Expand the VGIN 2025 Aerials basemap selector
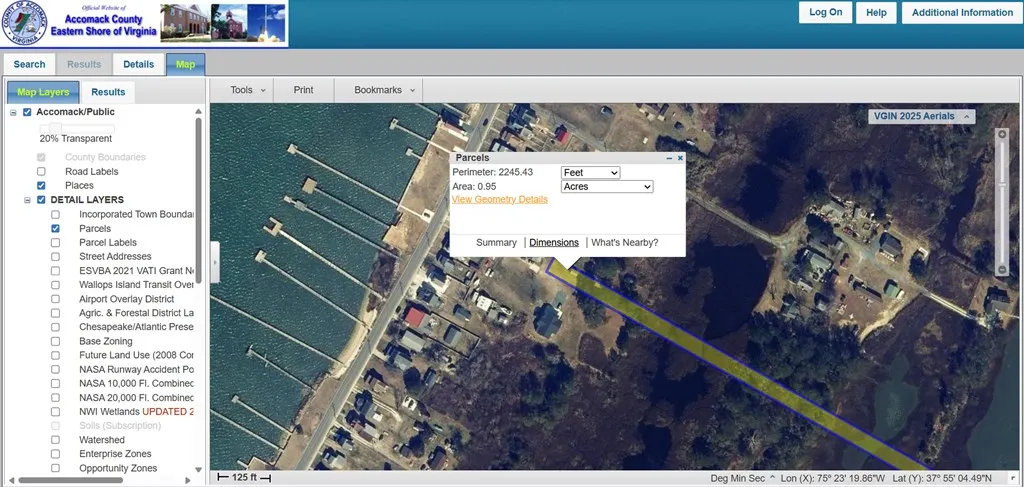This screenshot has height=487, width=1024. (921, 116)
